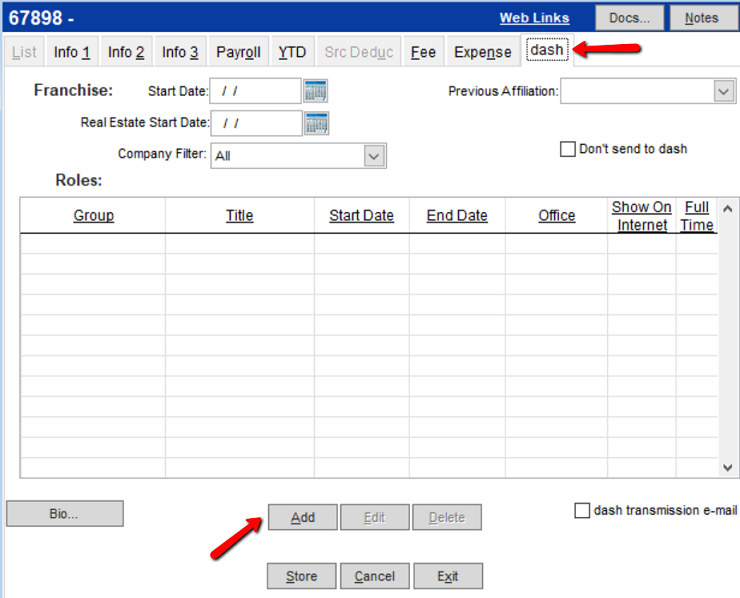The height and width of the screenshot is (598, 740).
Task: Select the Src Deduc tab
Action: 359,51
